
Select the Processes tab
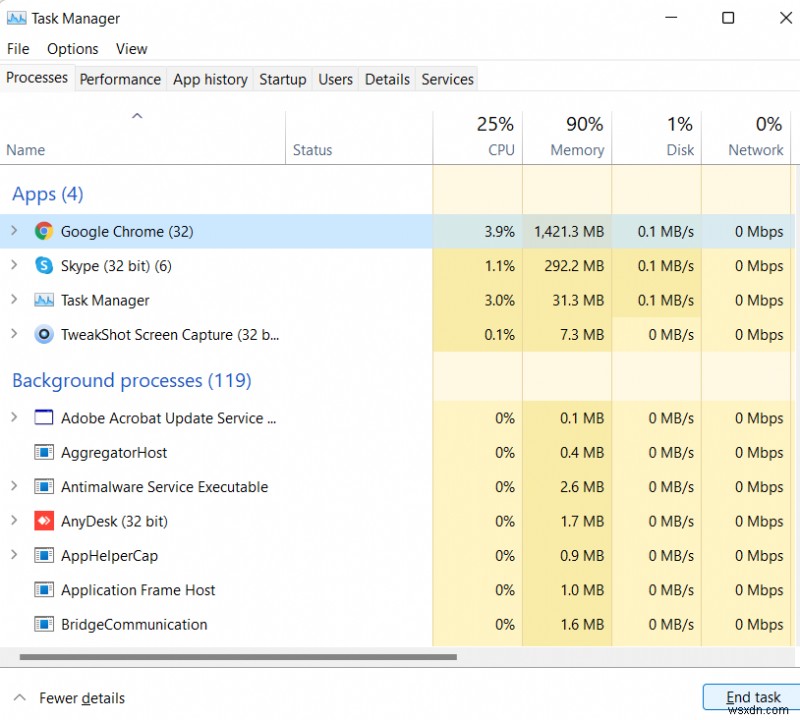37,78
